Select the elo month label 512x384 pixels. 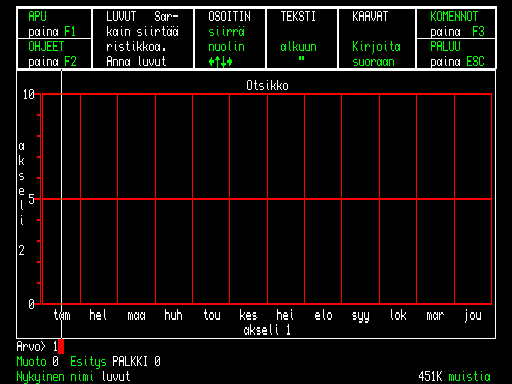(x=323, y=315)
